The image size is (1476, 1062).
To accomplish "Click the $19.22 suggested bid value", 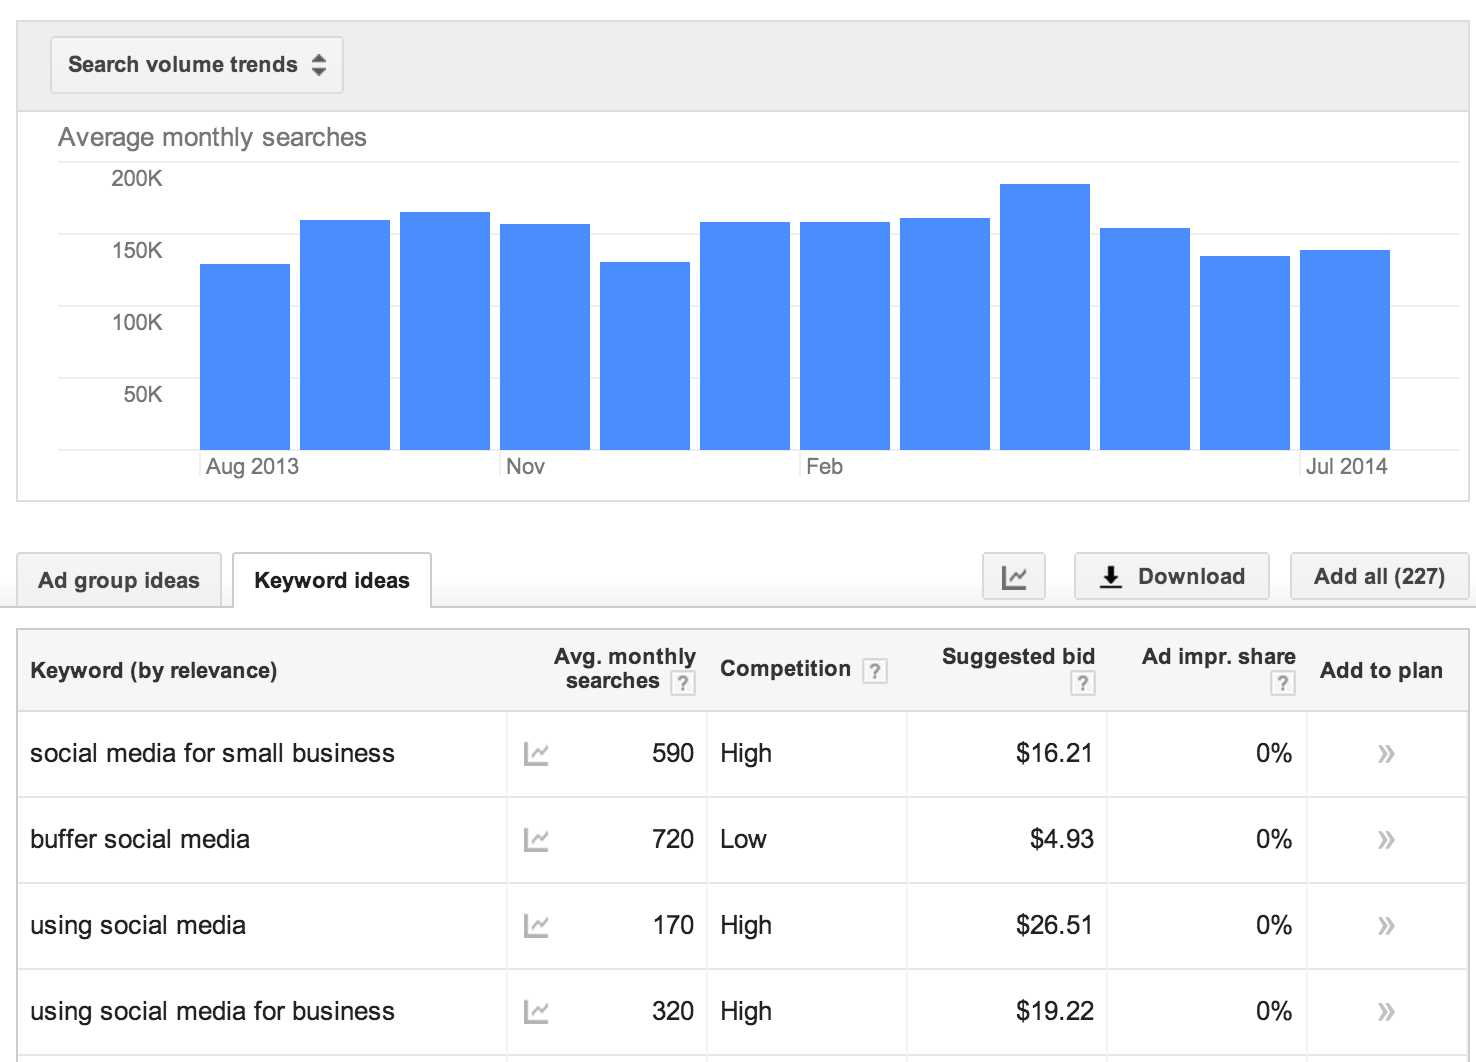I will pos(1054,1011).
